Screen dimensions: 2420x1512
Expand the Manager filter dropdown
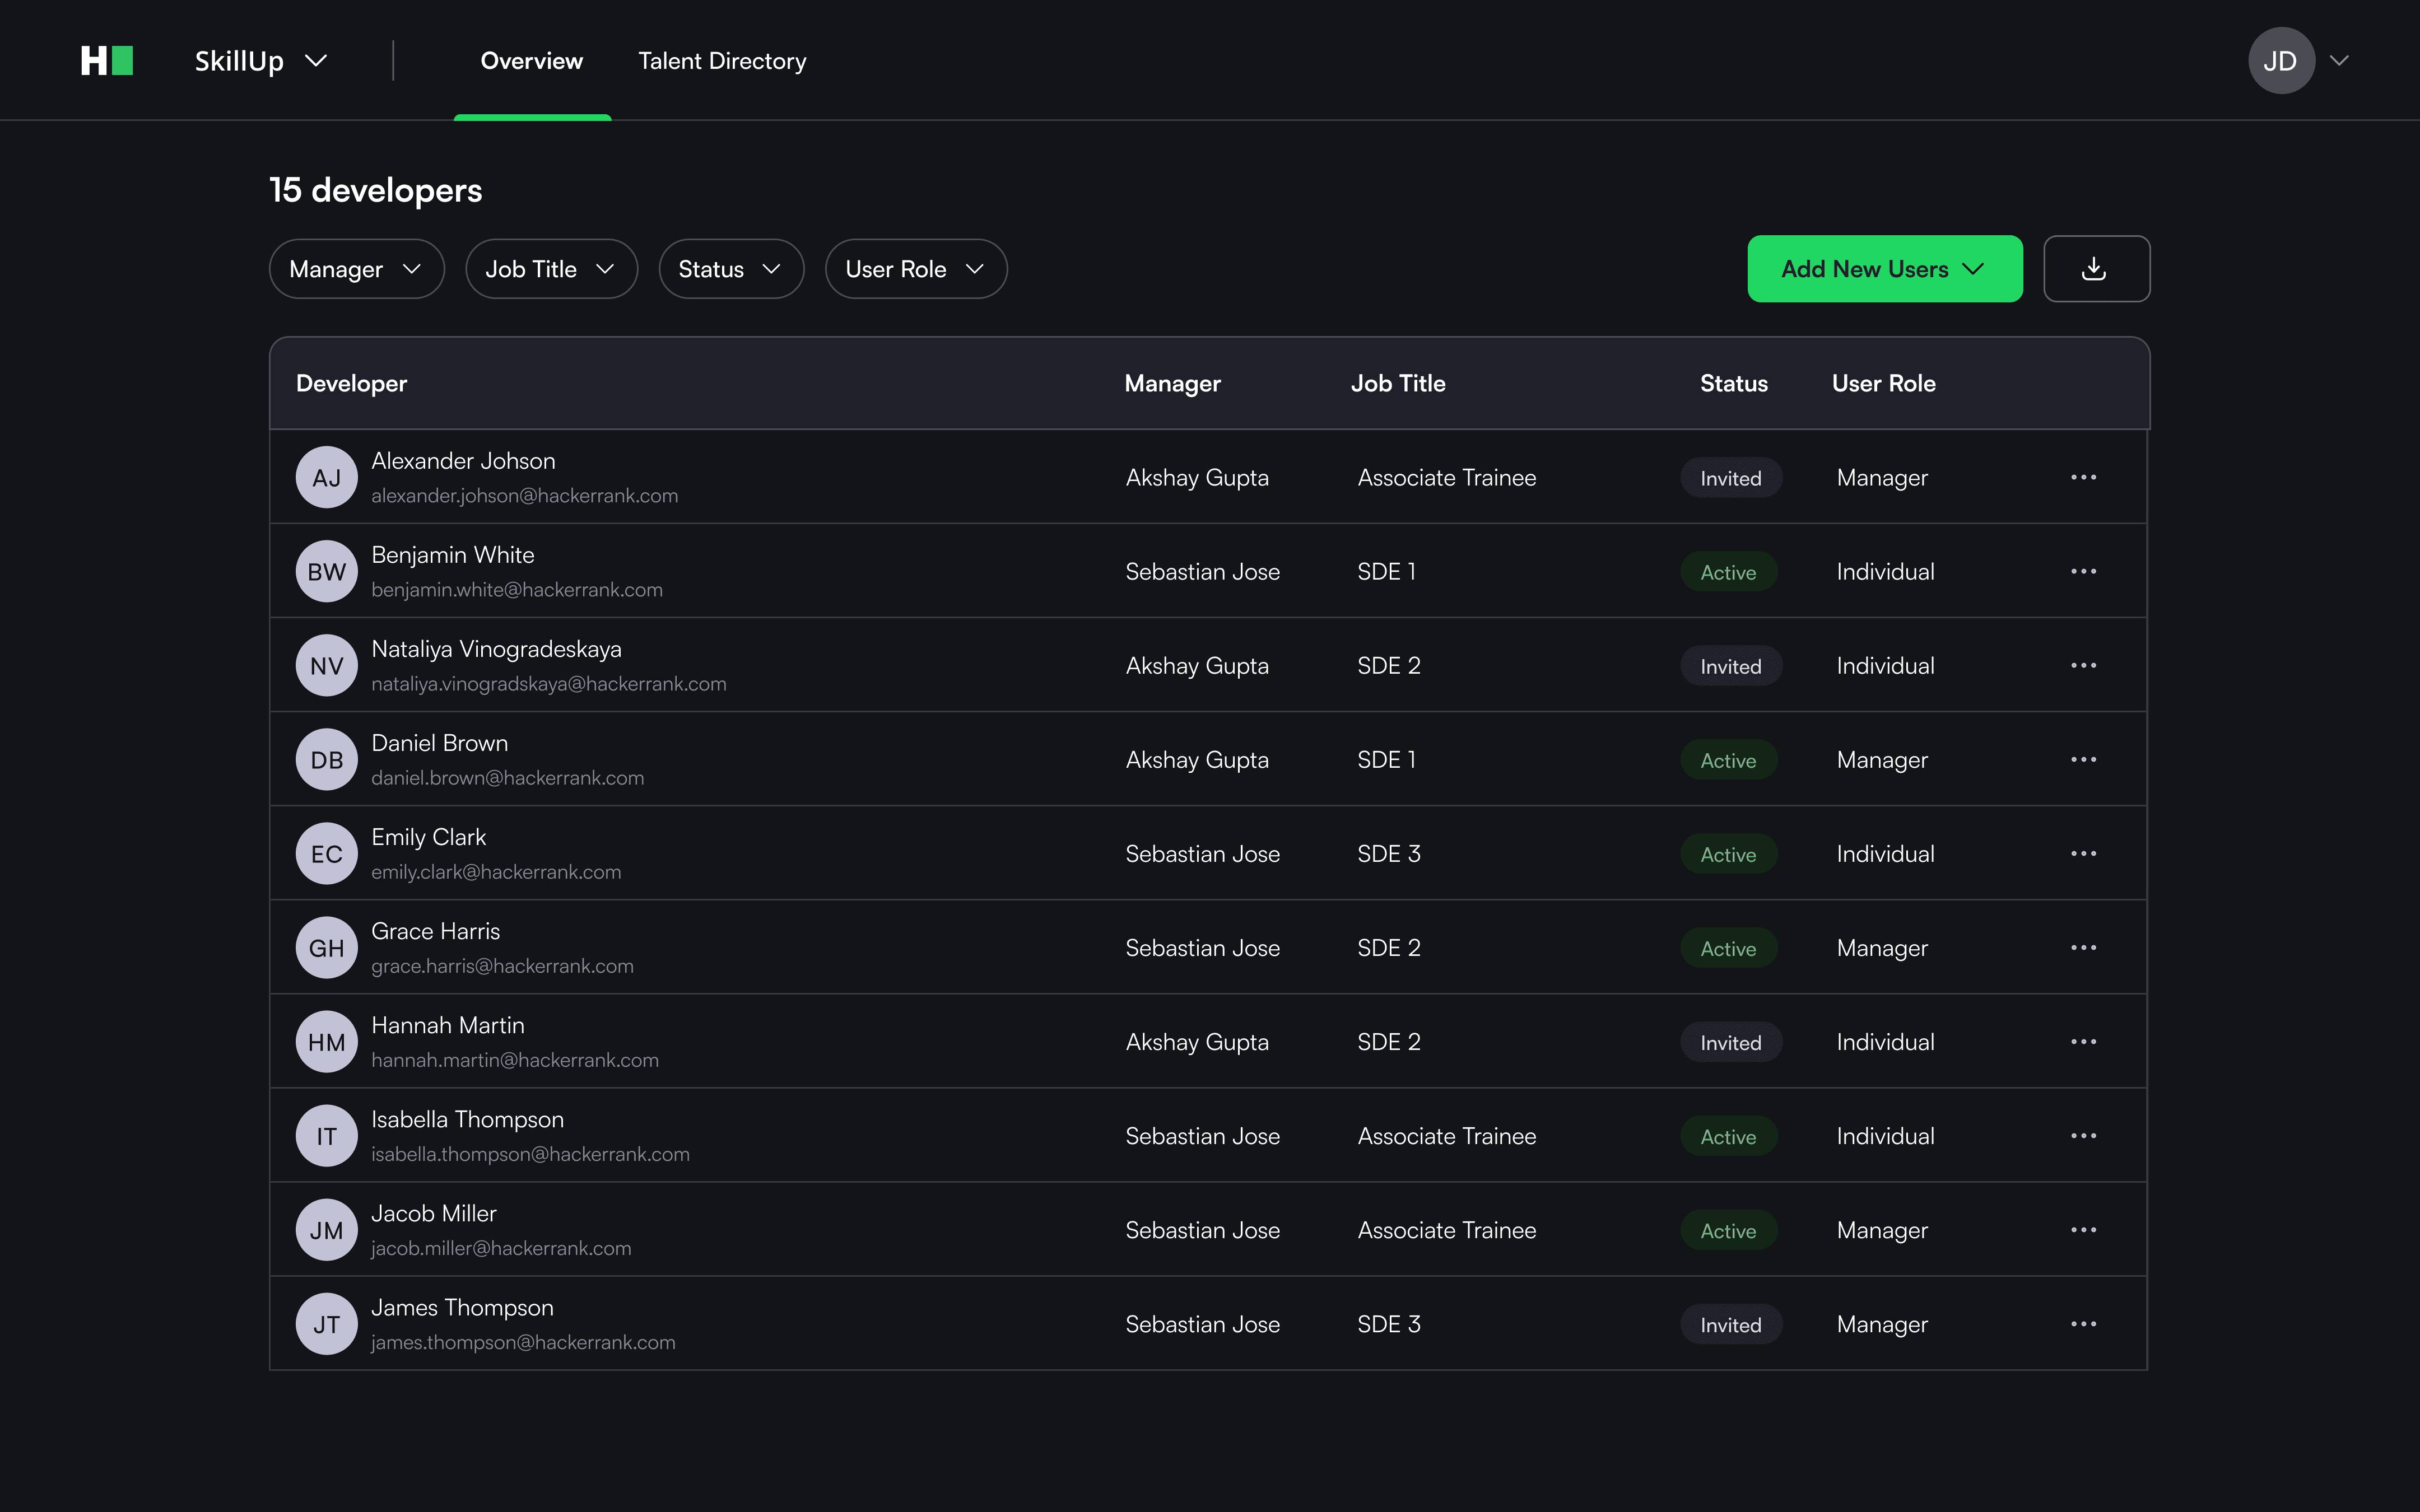coord(356,269)
